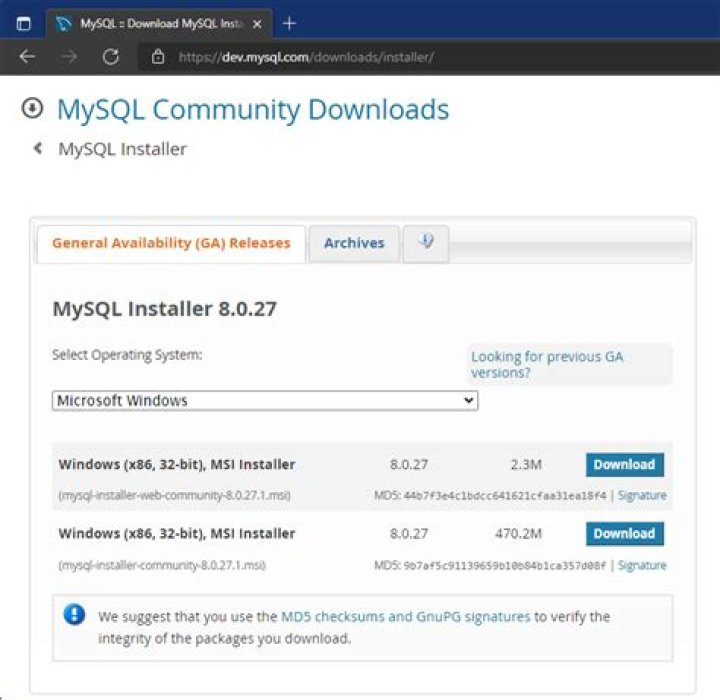Close the MySQL download tab
The height and width of the screenshot is (700, 720).
point(257,24)
